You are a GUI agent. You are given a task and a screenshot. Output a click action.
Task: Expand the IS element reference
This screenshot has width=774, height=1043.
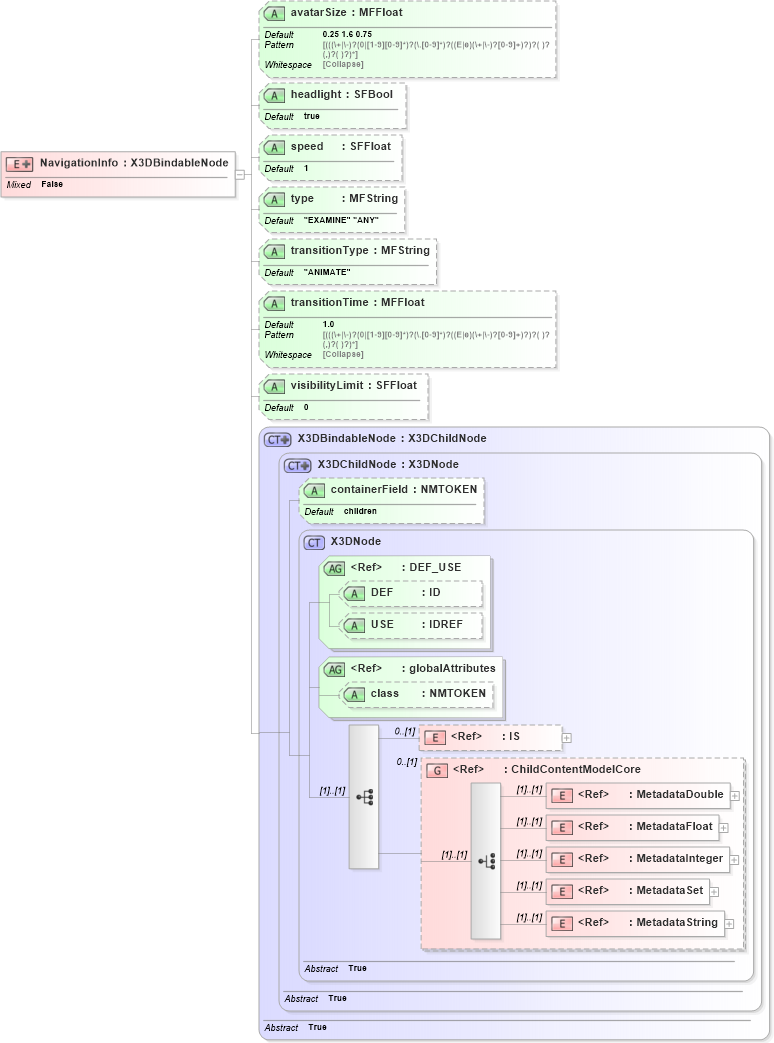(x=567, y=738)
